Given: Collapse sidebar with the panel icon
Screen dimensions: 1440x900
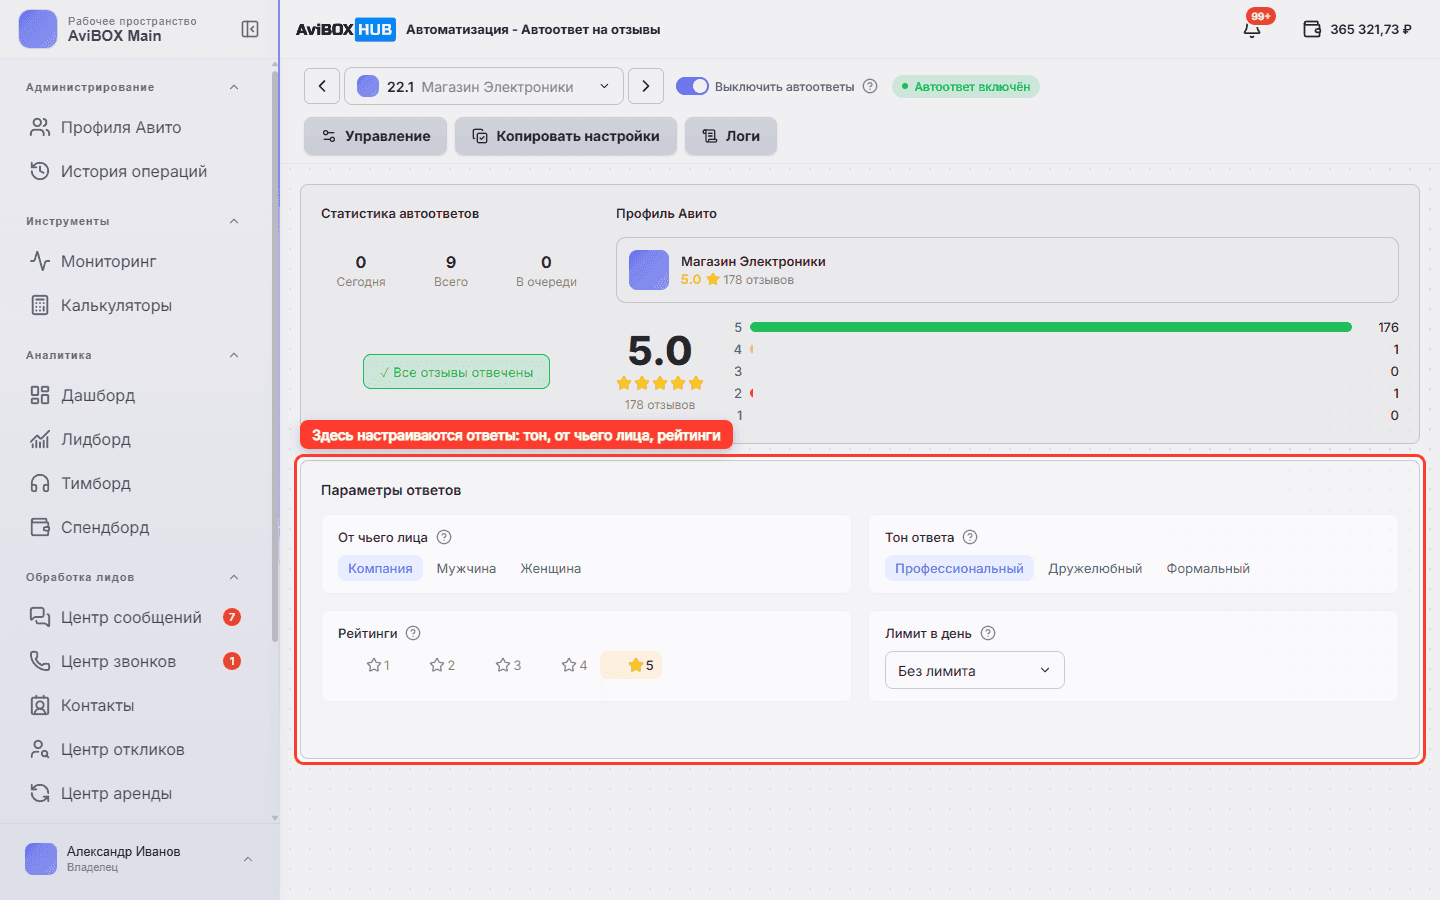Looking at the screenshot, I should click(x=250, y=29).
